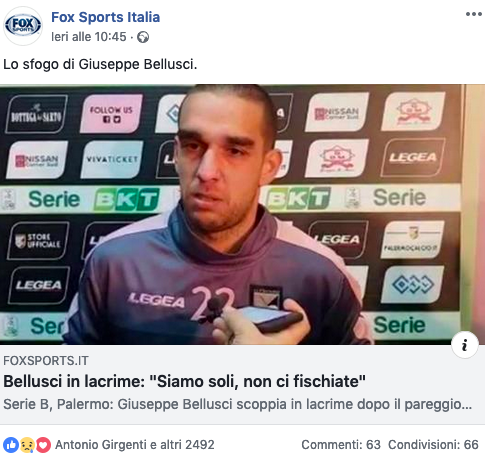Click the FOXSPORTS.IT source domain
This screenshot has width=485, height=460.
(x=46, y=361)
